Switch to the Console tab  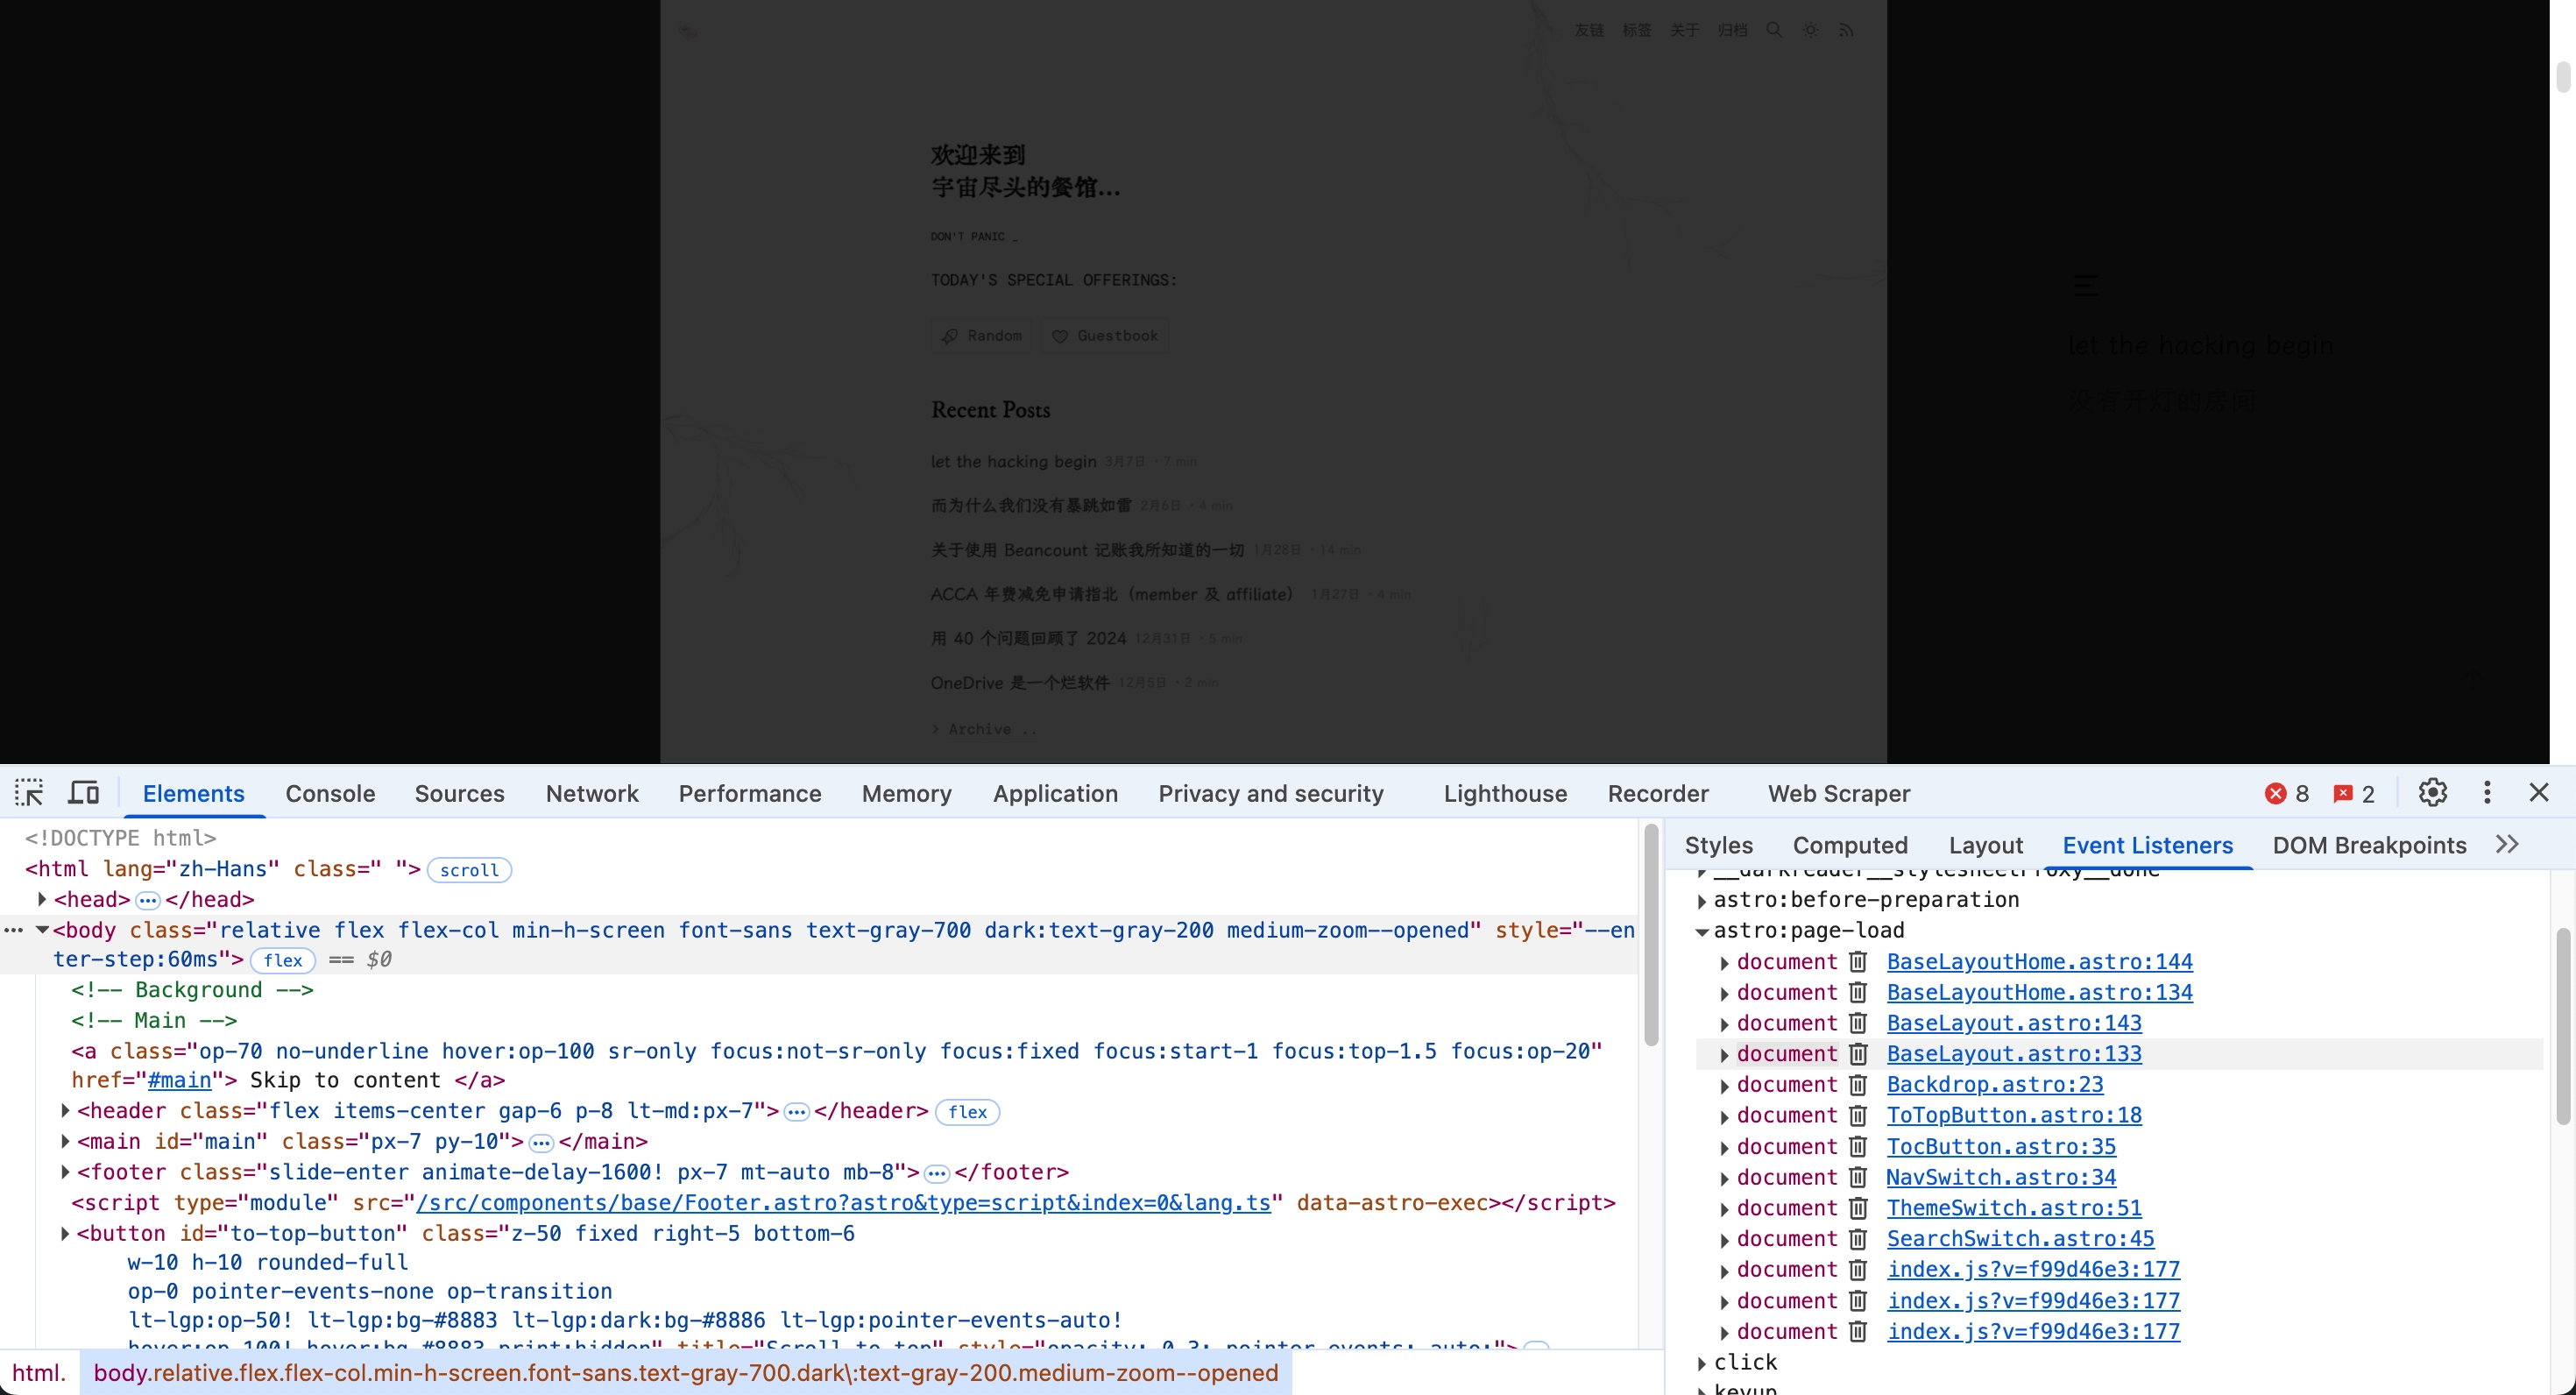pos(330,794)
